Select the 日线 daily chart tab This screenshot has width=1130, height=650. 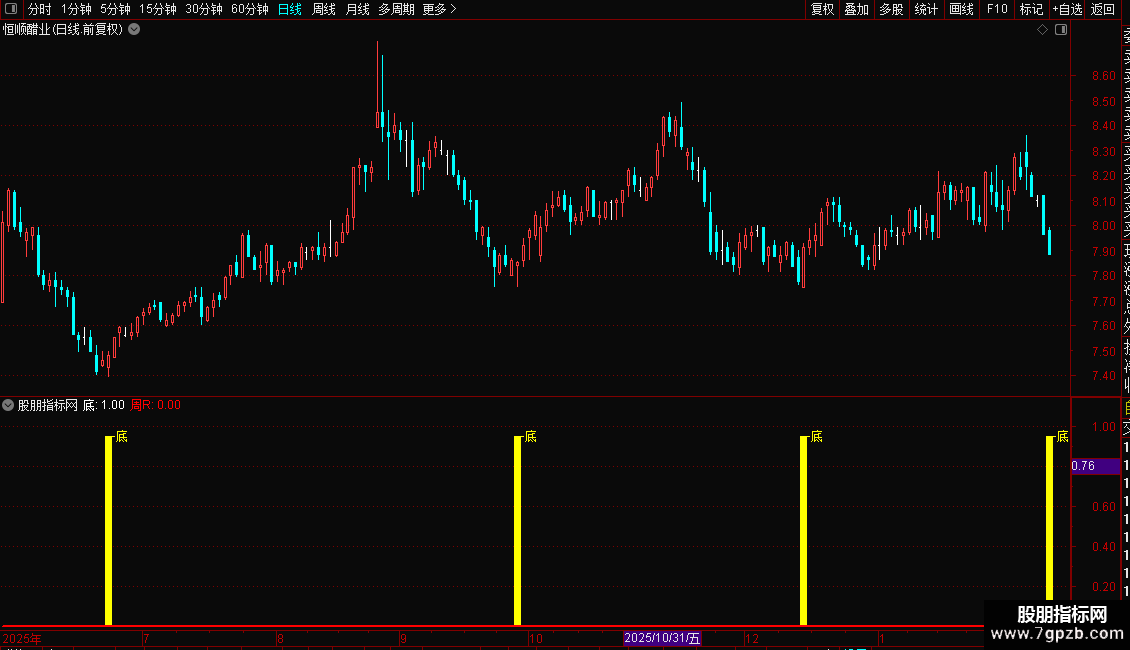[290, 9]
